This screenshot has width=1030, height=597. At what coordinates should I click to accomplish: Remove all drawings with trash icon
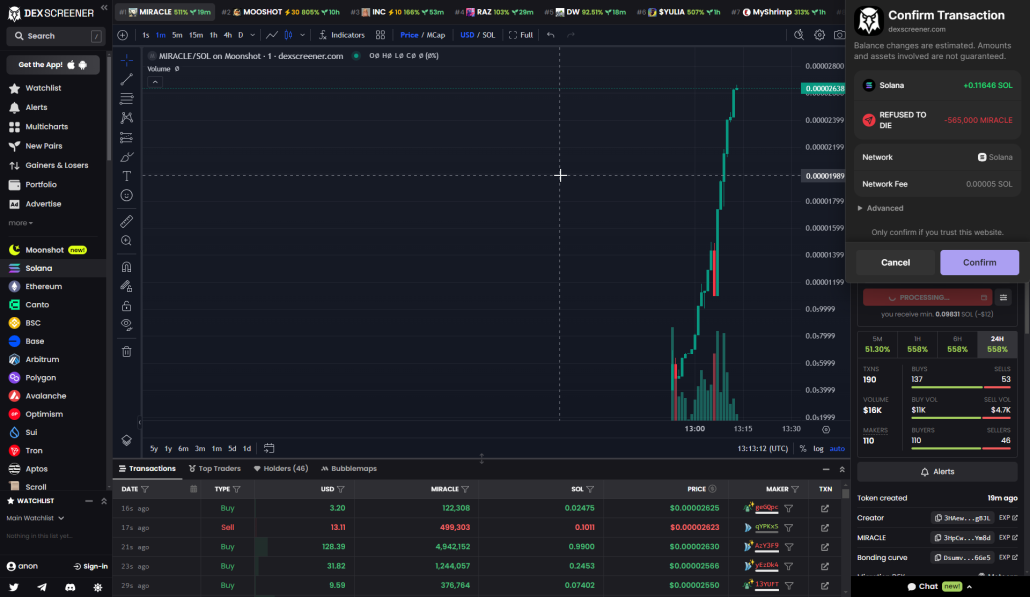click(126, 352)
